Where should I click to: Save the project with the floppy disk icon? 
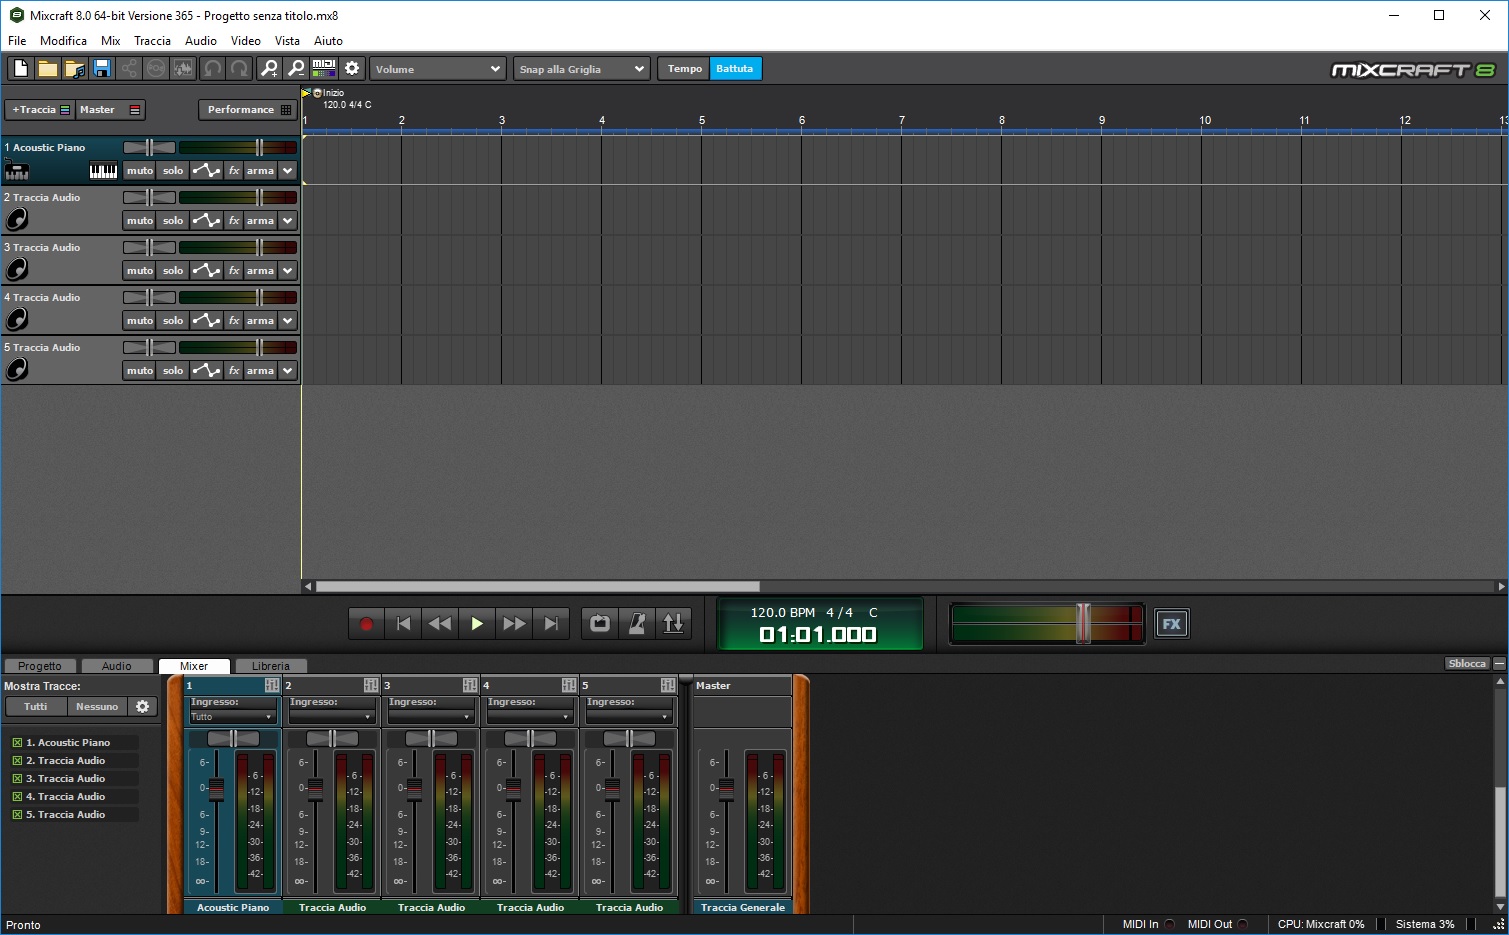pos(101,68)
